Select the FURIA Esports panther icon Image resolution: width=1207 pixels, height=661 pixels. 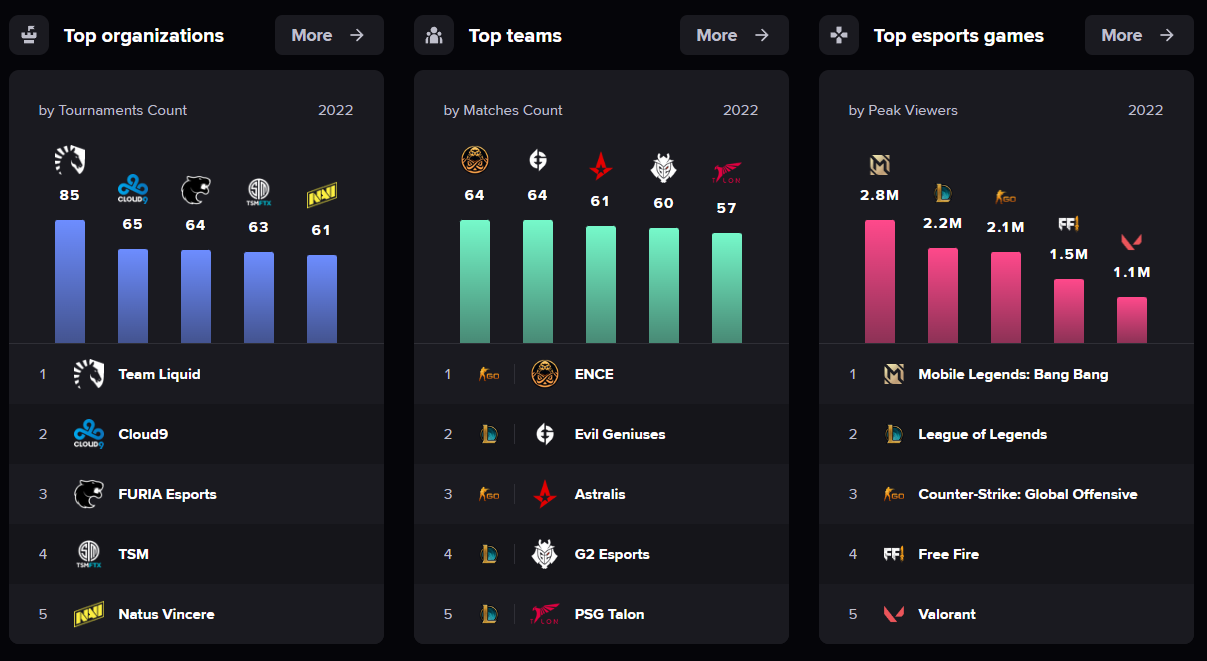pyautogui.click(x=89, y=493)
